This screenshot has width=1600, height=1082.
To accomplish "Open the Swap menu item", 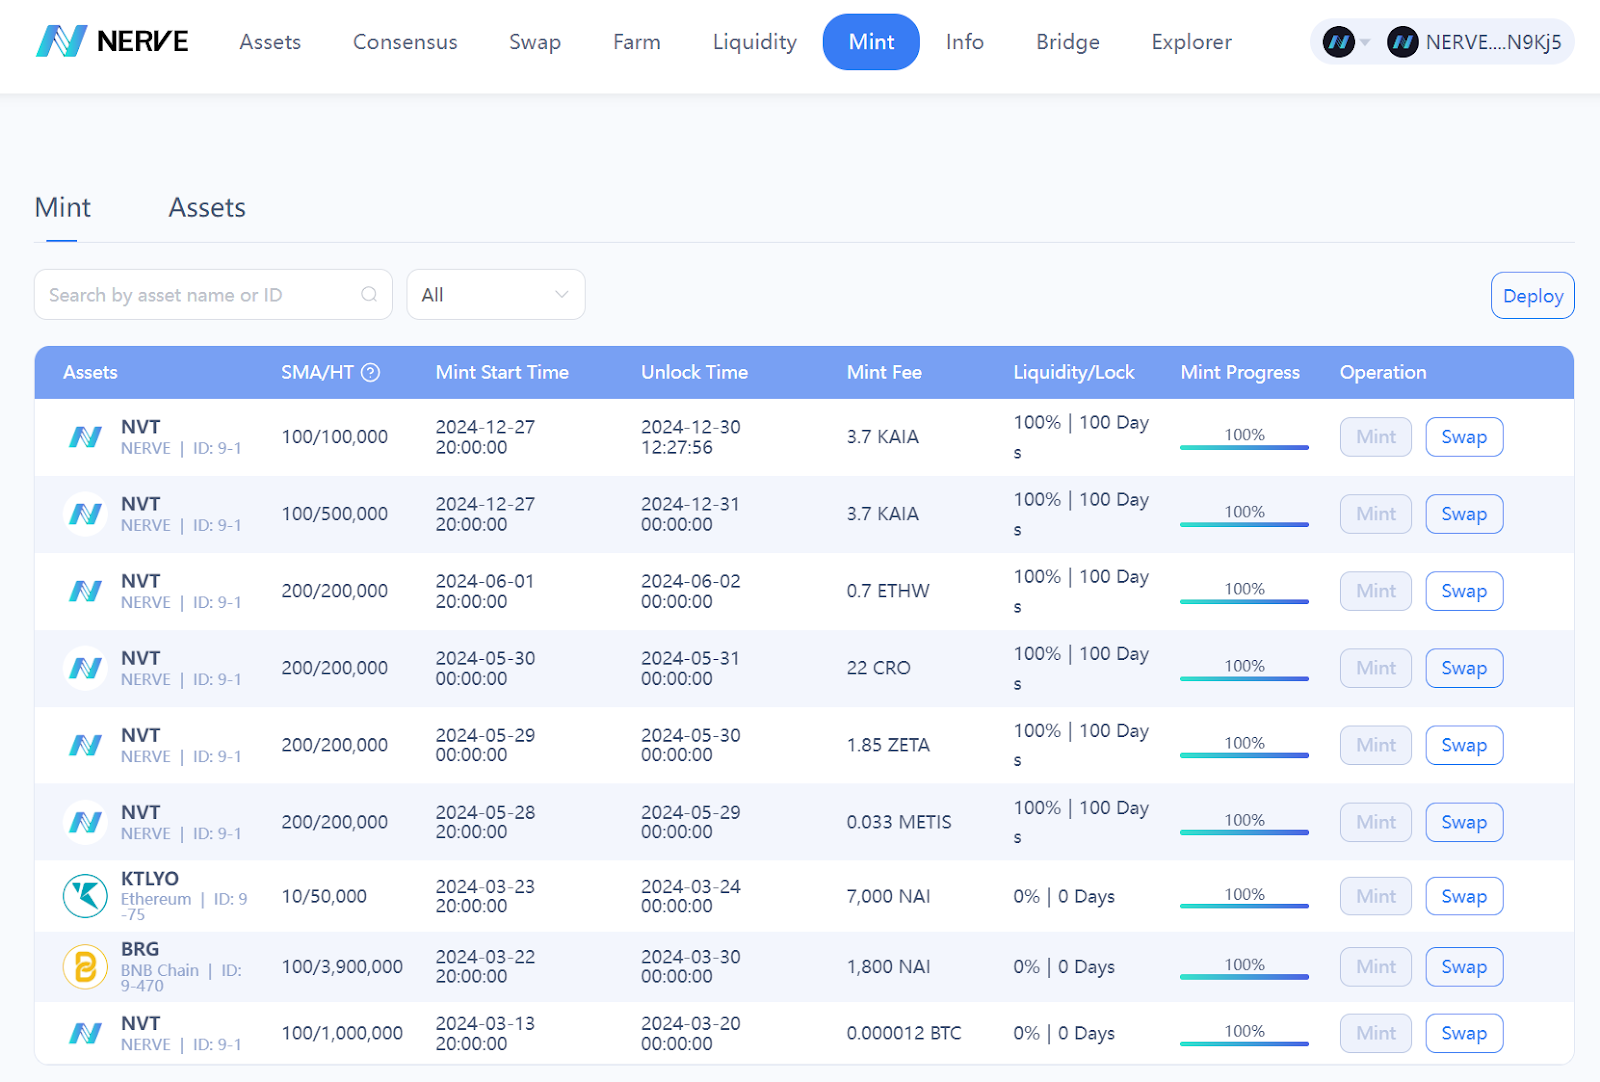I will (535, 42).
